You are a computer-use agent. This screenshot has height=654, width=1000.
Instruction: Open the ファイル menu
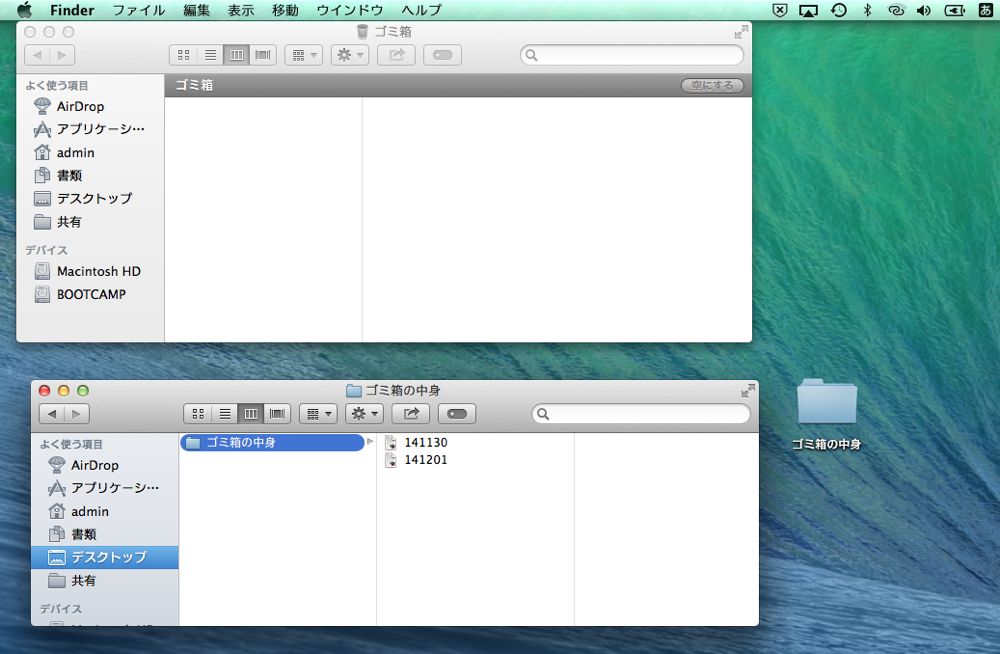click(139, 10)
